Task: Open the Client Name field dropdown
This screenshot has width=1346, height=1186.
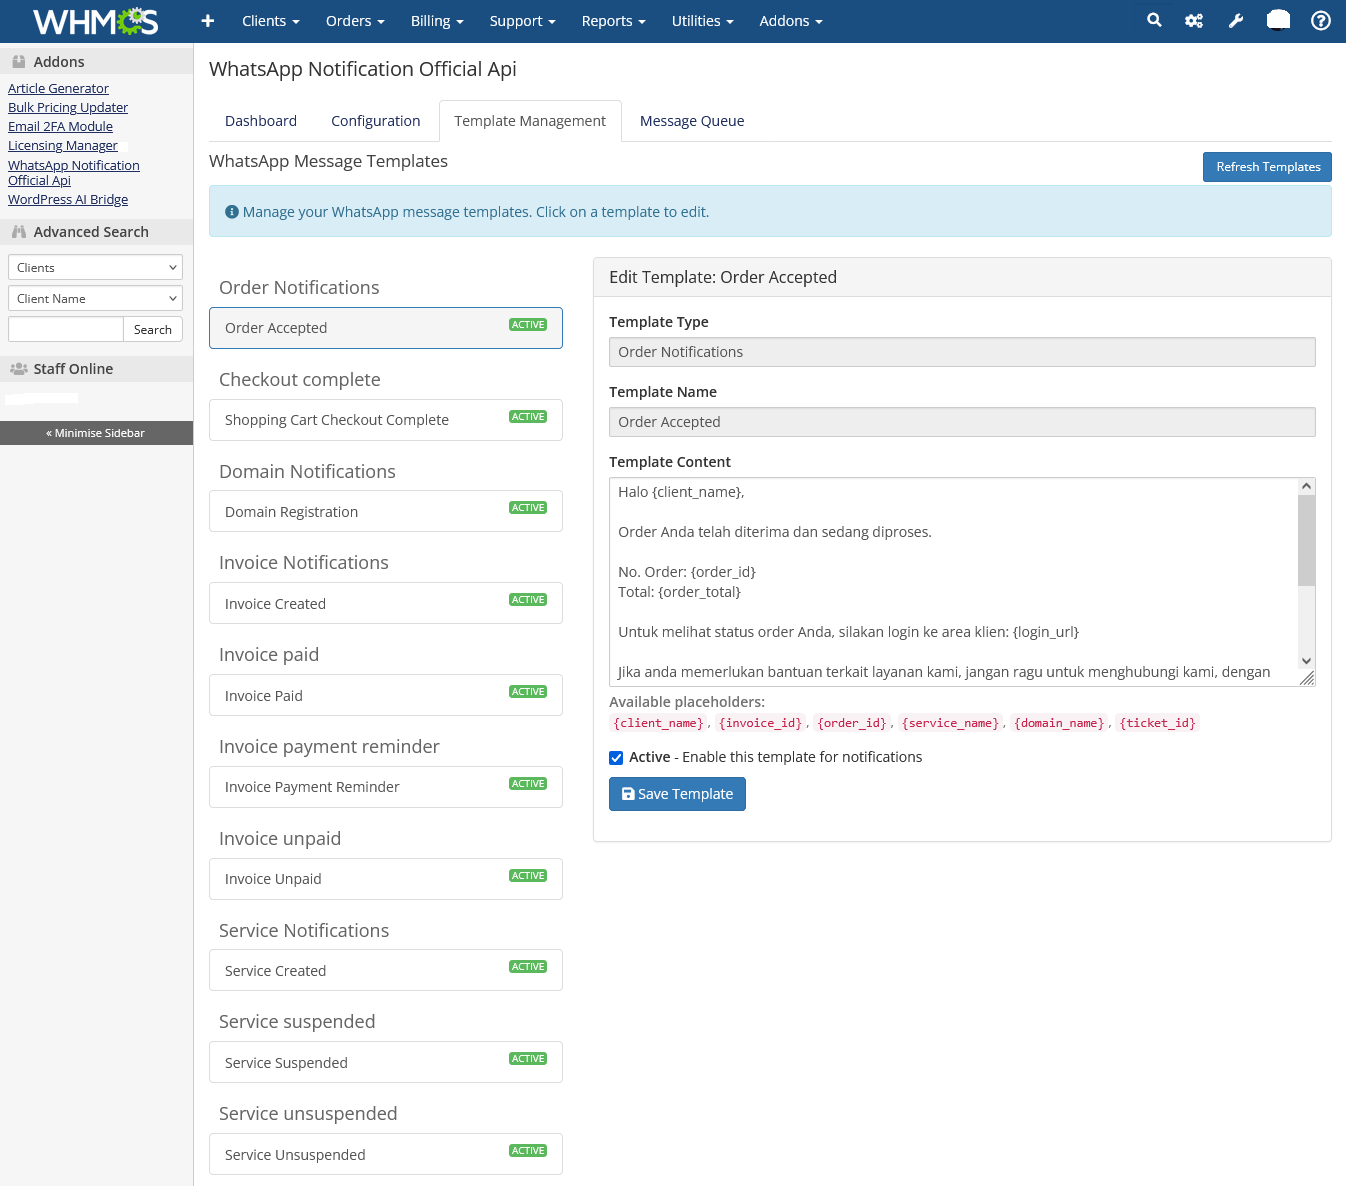Action: click(x=95, y=298)
